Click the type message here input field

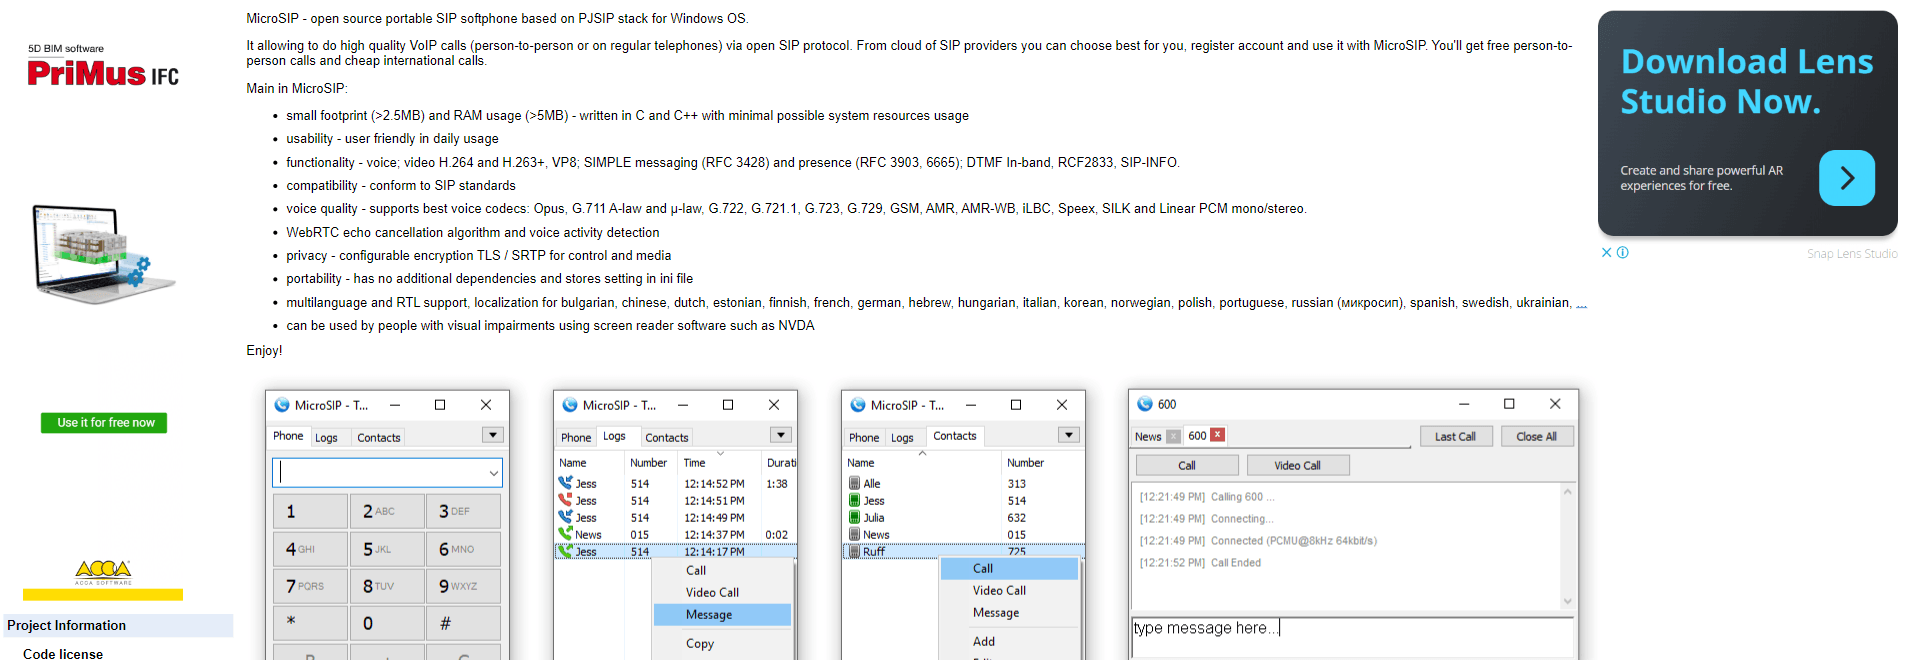(1352, 637)
